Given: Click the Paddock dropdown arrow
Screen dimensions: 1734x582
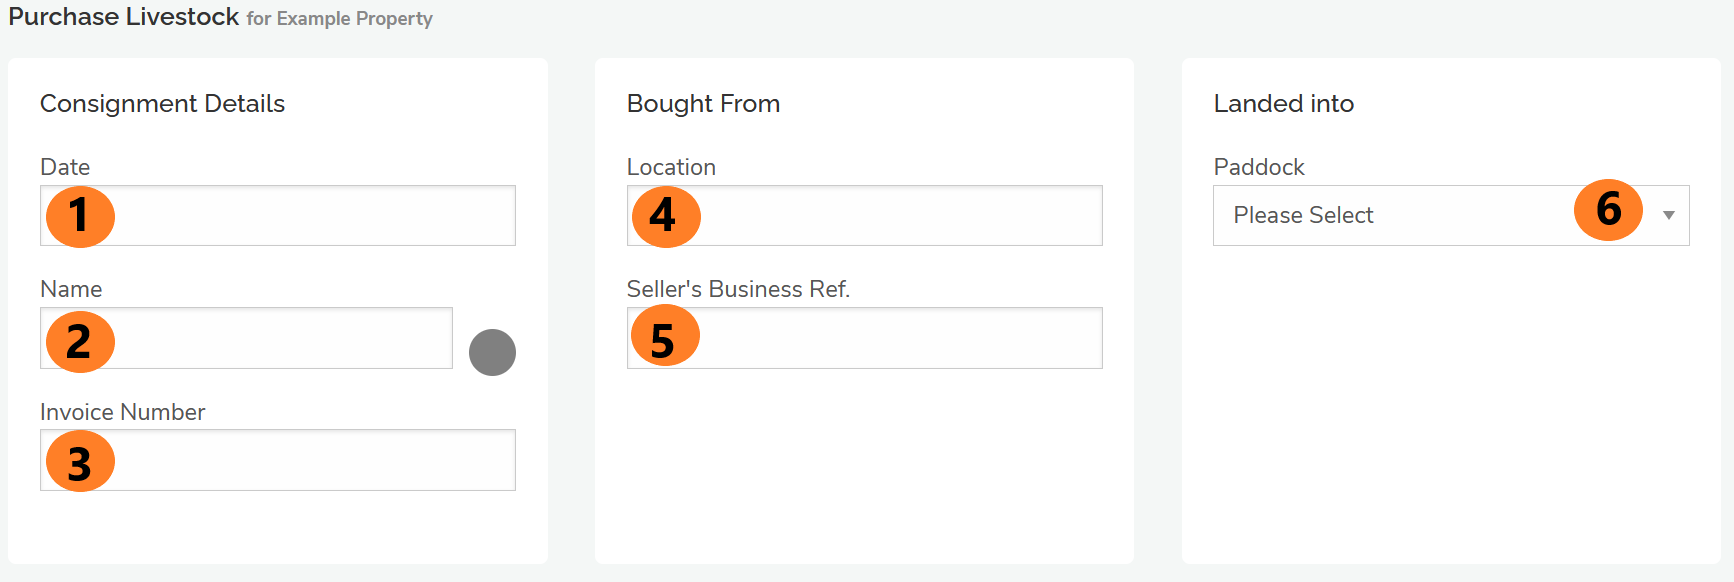Looking at the screenshot, I should (1668, 216).
